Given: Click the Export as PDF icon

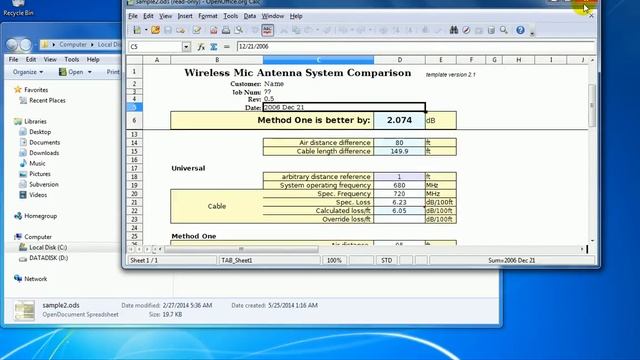Looking at the screenshot, I should click(x=213, y=30).
